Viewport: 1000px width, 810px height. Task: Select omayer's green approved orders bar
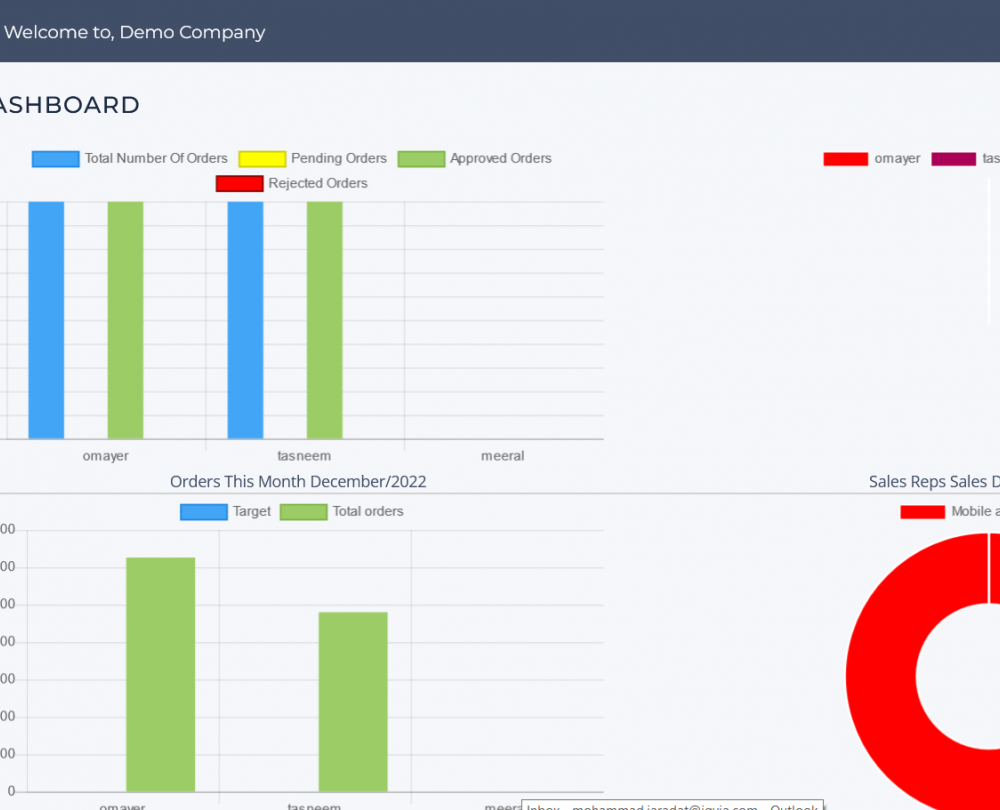pyautogui.click(x=125, y=320)
